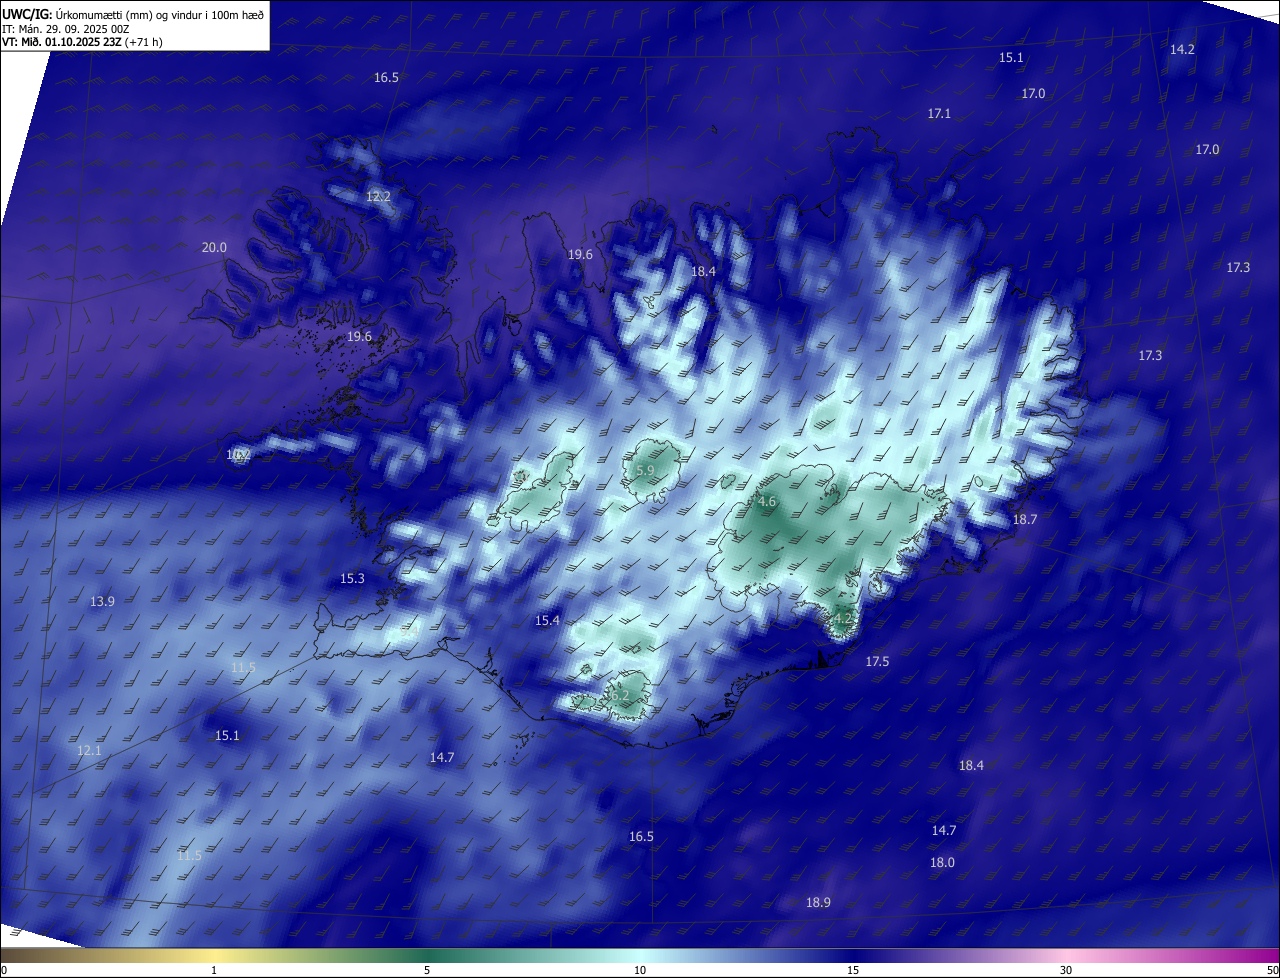
Task: Click the 18.0 value label
Action: pyautogui.click(x=942, y=863)
